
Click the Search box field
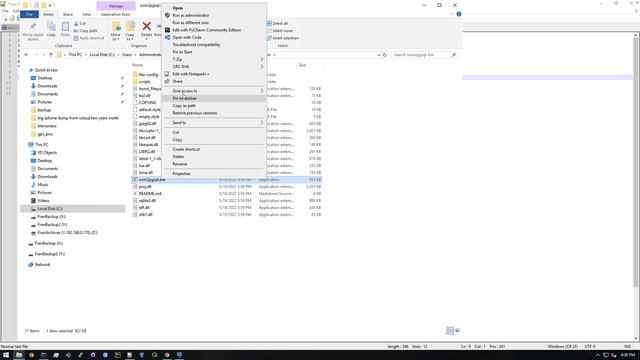point(424,55)
